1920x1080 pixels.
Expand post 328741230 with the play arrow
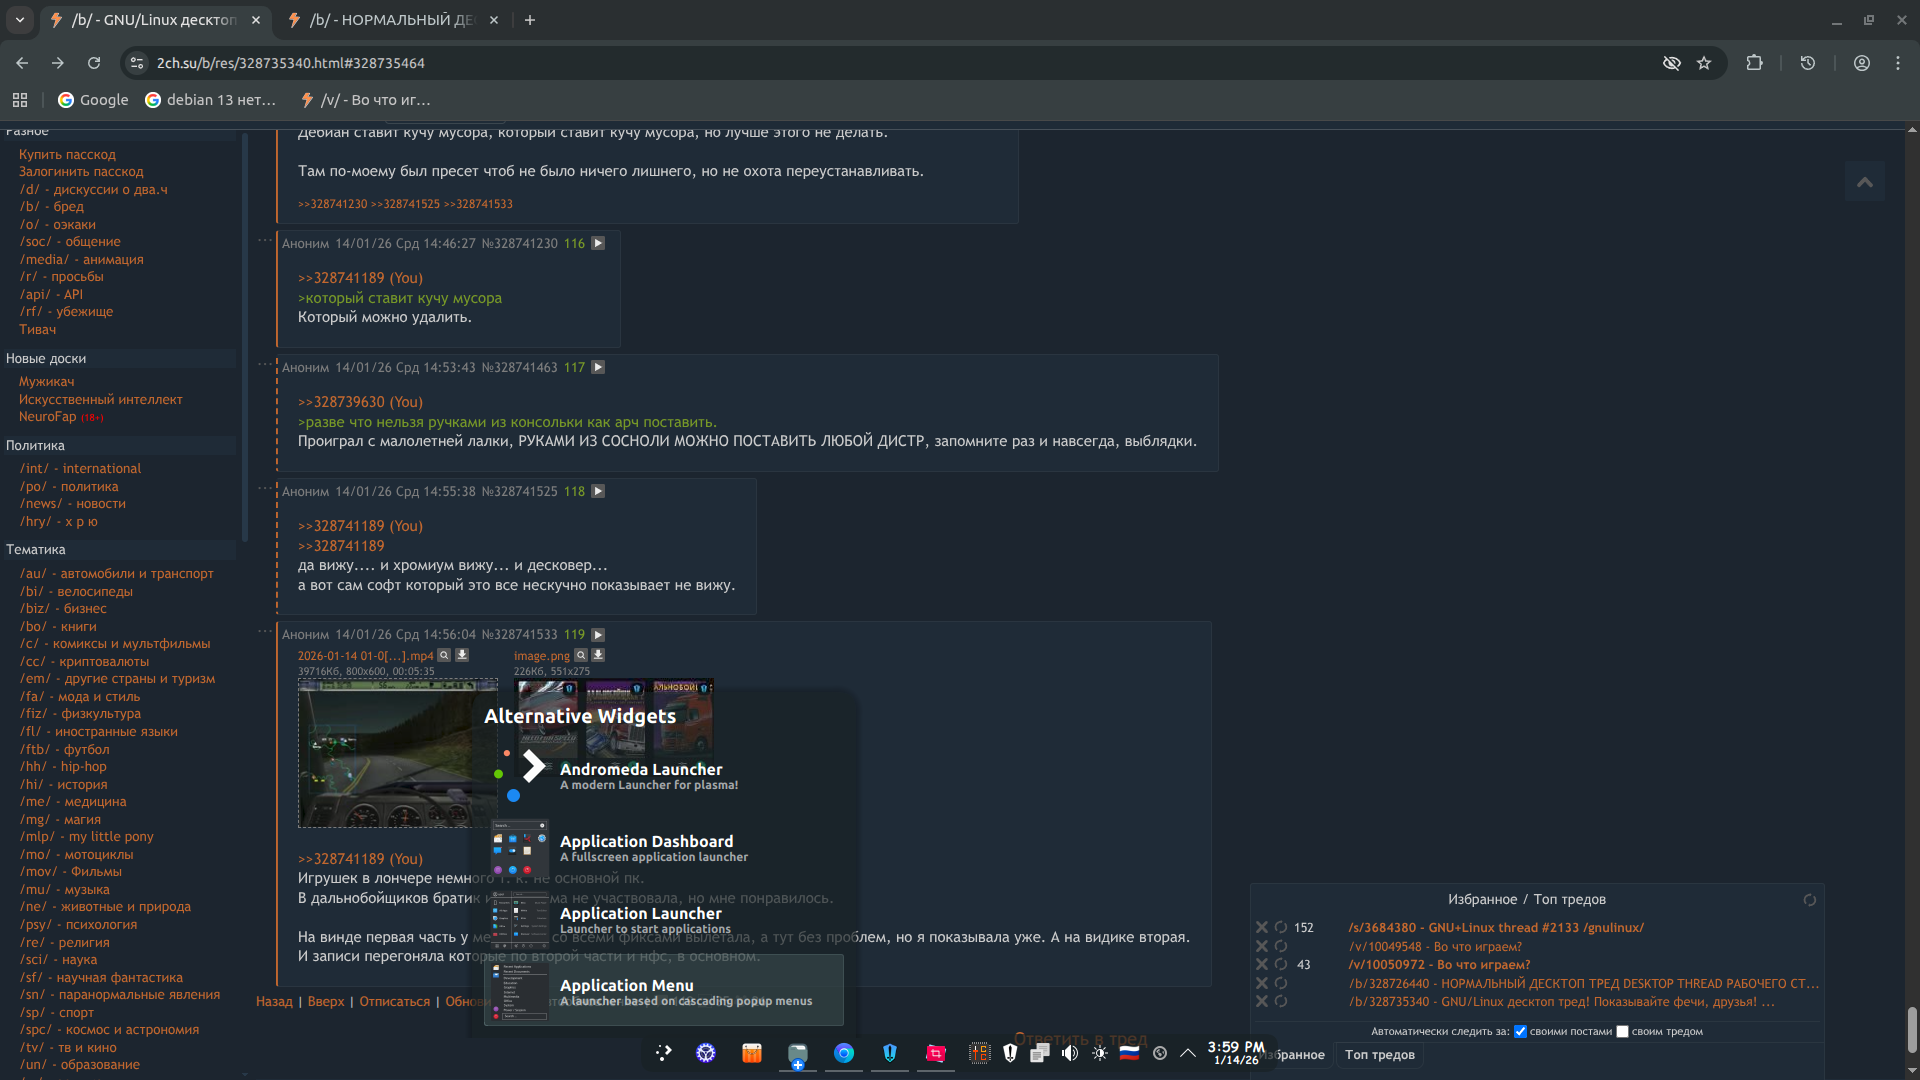pyautogui.click(x=598, y=244)
